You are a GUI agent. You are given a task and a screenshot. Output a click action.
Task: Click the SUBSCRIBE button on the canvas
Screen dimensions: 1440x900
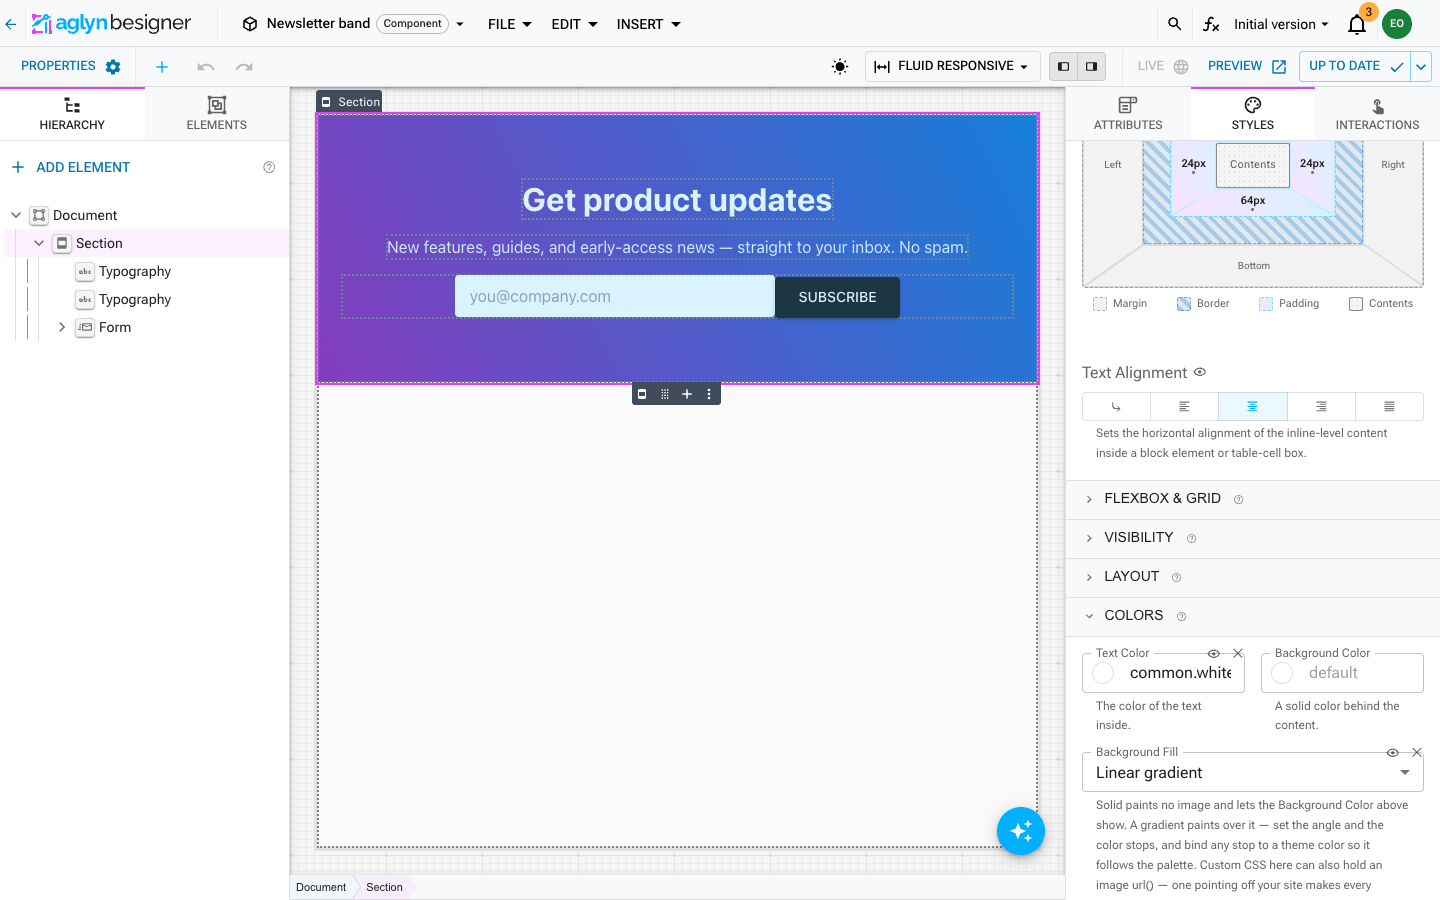point(837,297)
